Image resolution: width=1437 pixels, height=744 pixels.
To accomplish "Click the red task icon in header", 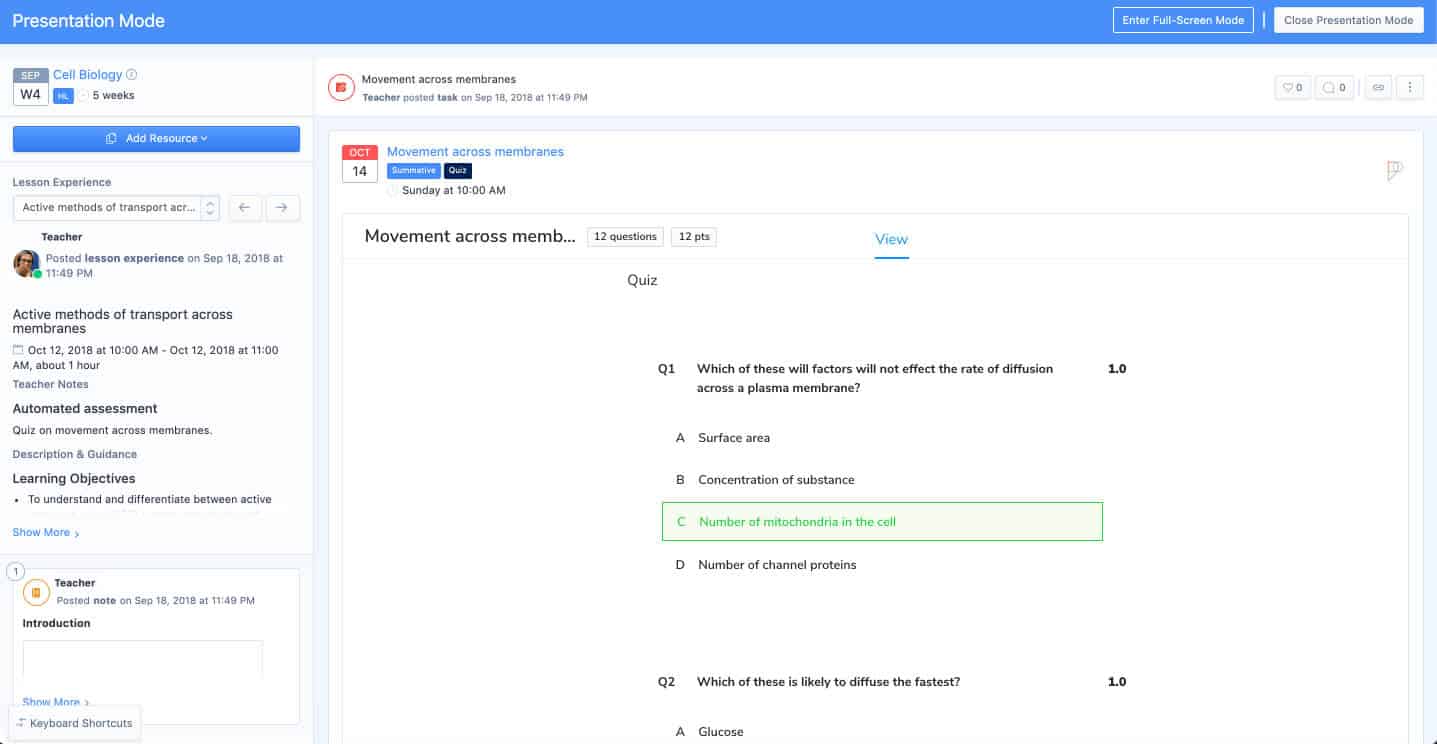I will [x=341, y=88].
